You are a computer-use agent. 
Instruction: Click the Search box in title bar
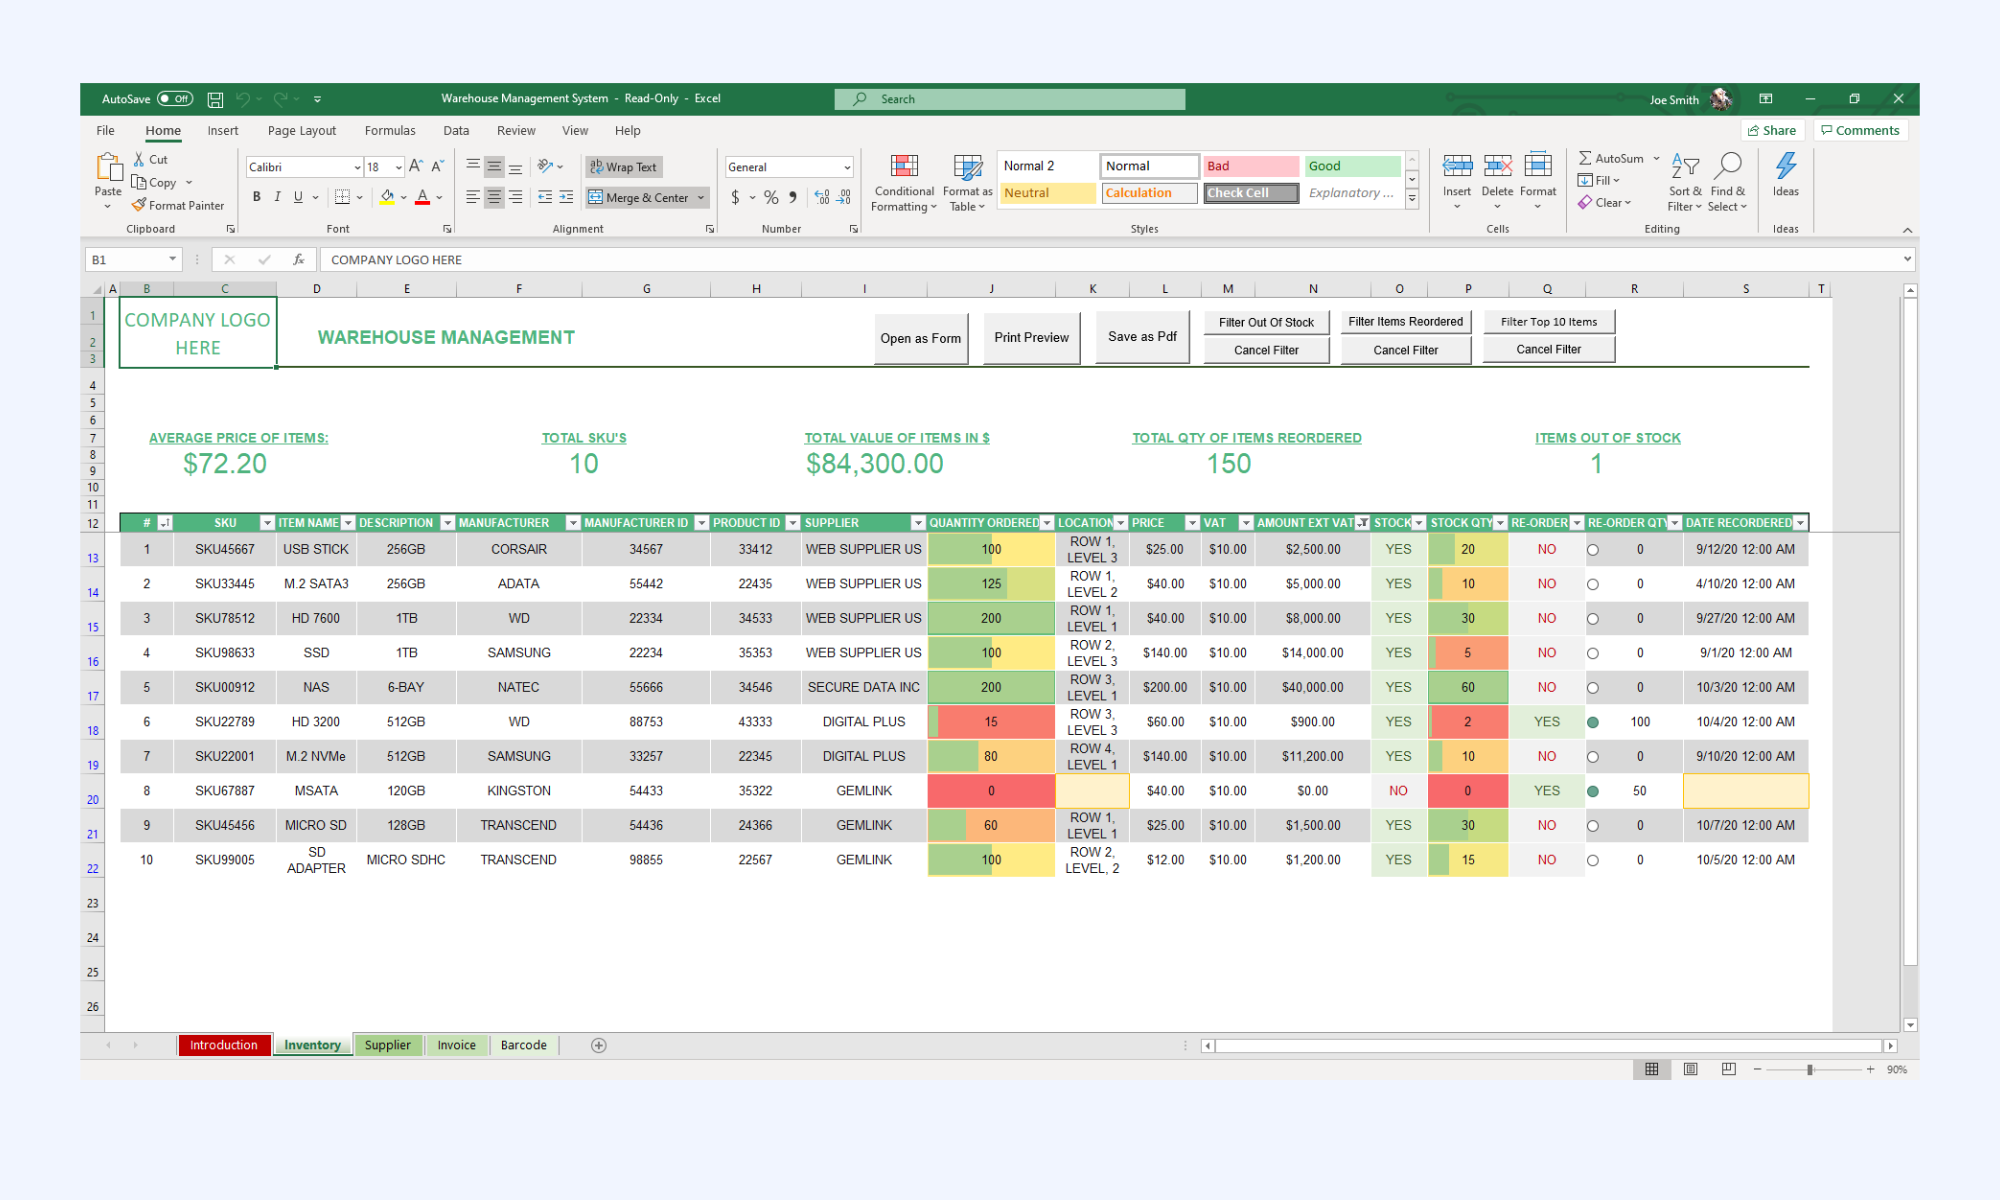(x=1010, y=99)
